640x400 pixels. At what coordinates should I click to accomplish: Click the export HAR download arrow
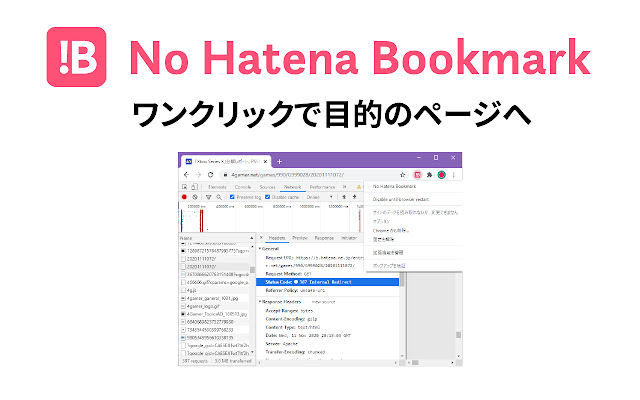[355, 197]
